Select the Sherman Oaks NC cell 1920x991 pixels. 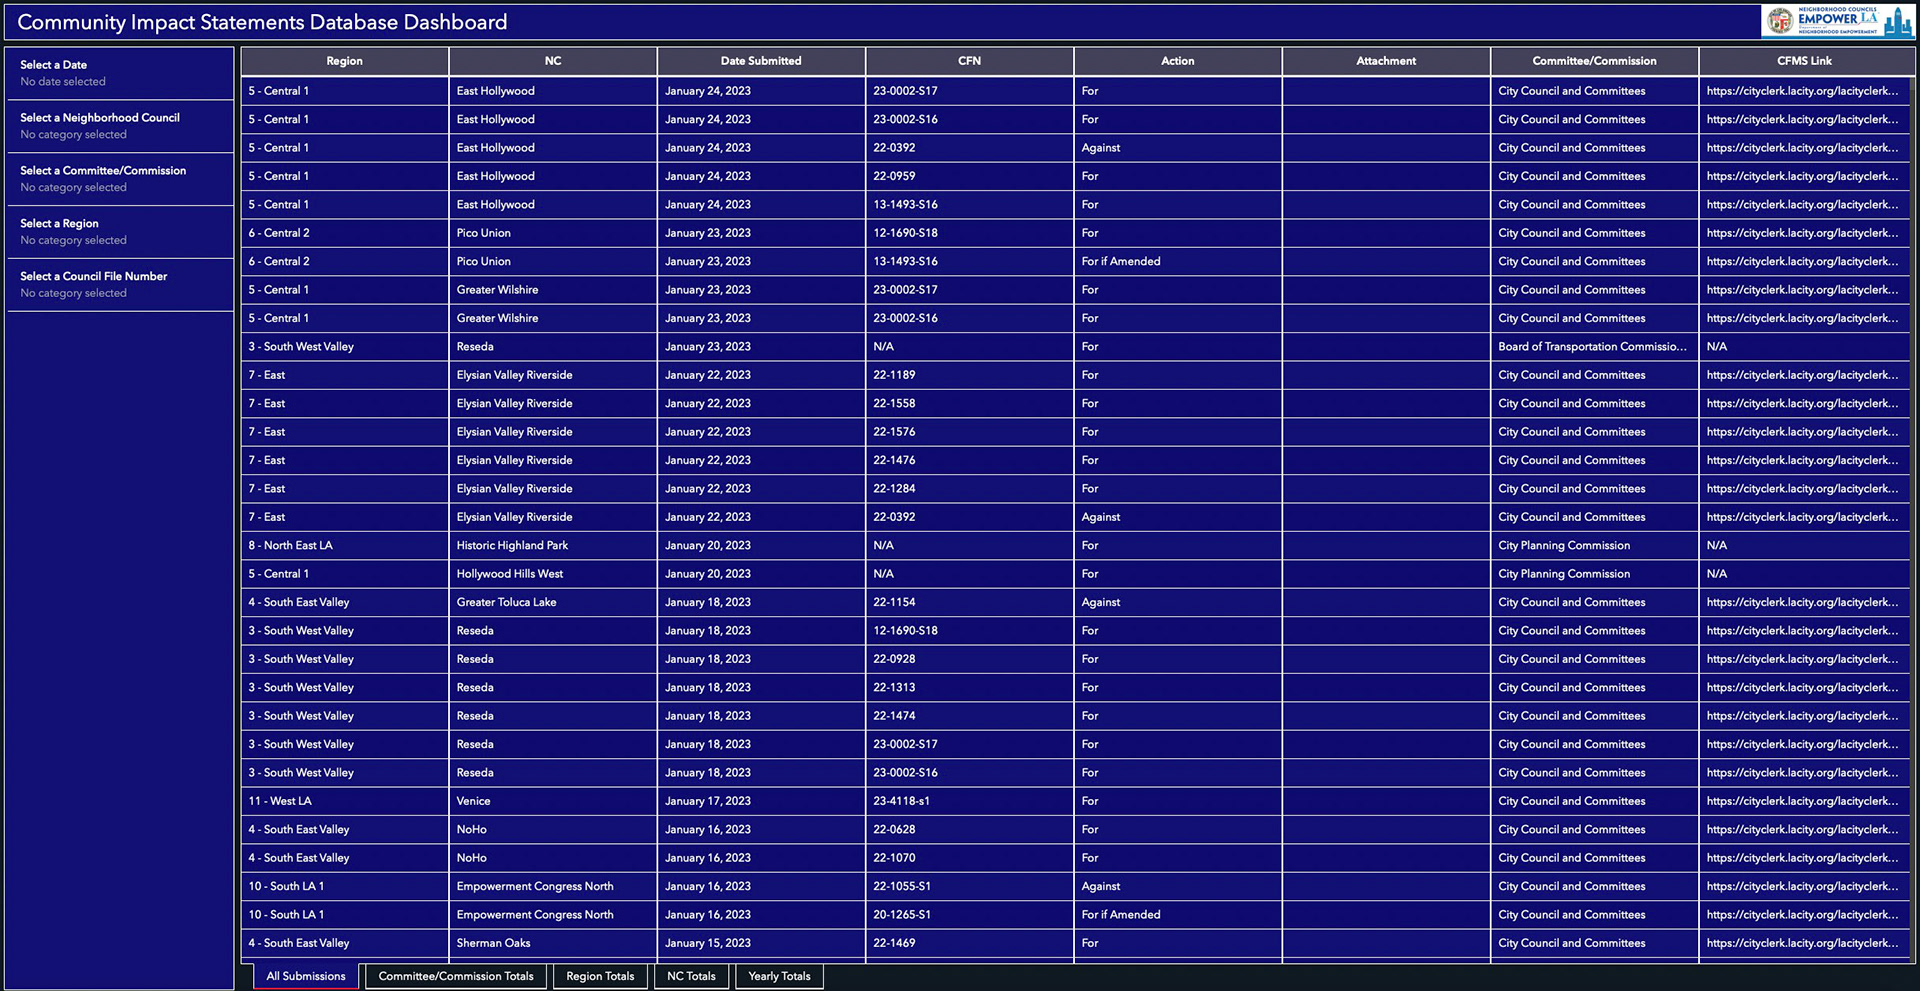[553, 943]
